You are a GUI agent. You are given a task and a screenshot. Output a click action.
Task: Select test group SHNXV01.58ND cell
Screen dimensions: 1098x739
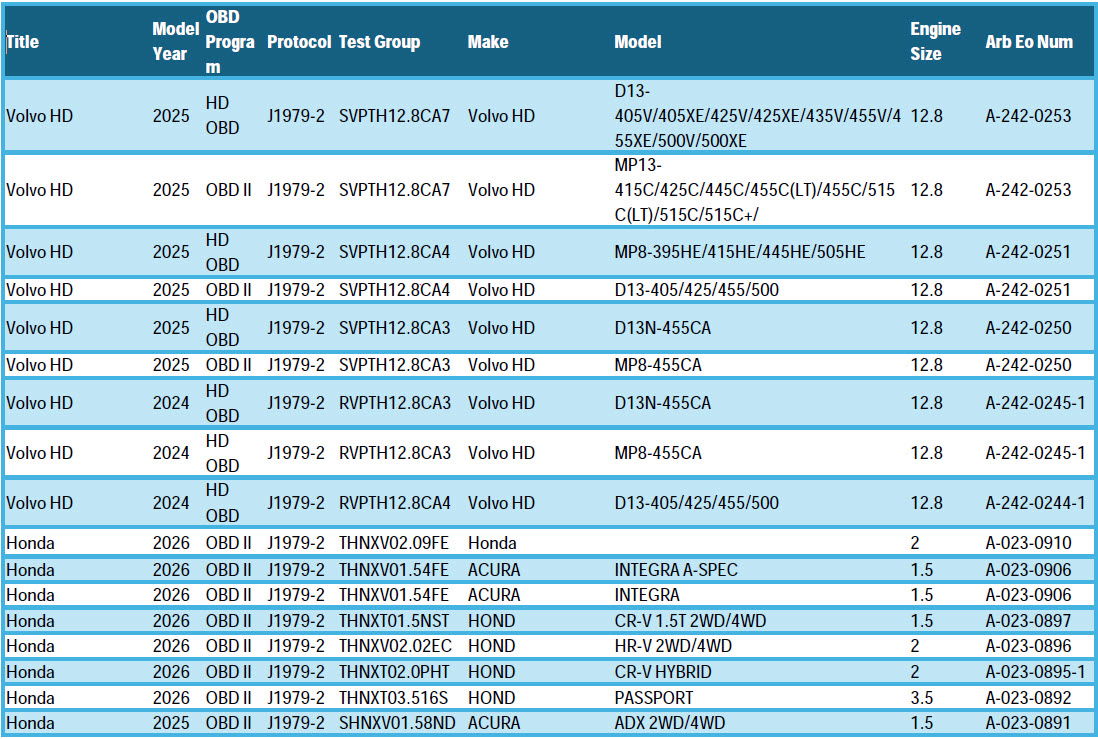(394, 723)
